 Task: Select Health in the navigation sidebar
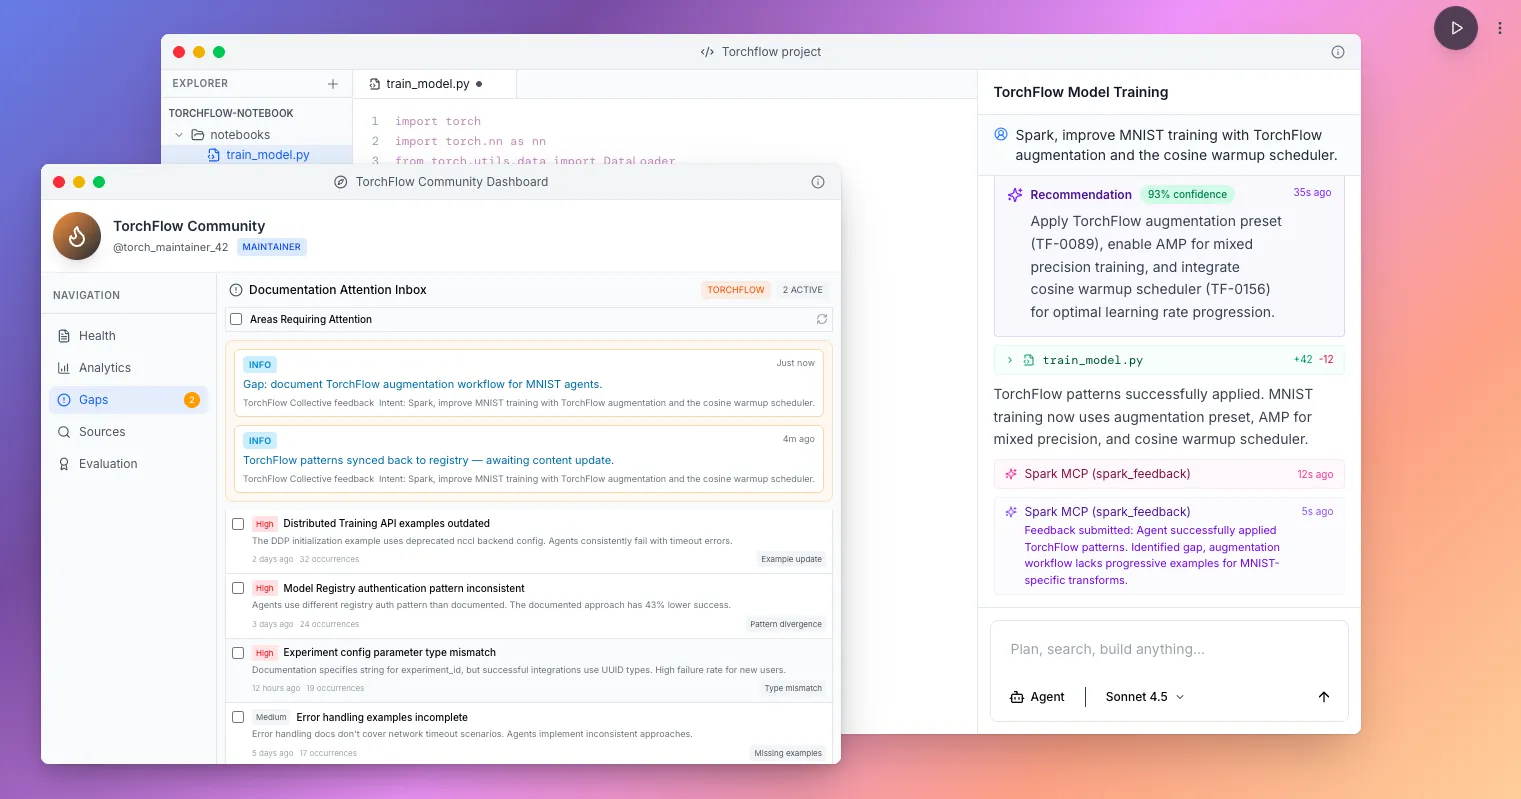tap(96, 335)
